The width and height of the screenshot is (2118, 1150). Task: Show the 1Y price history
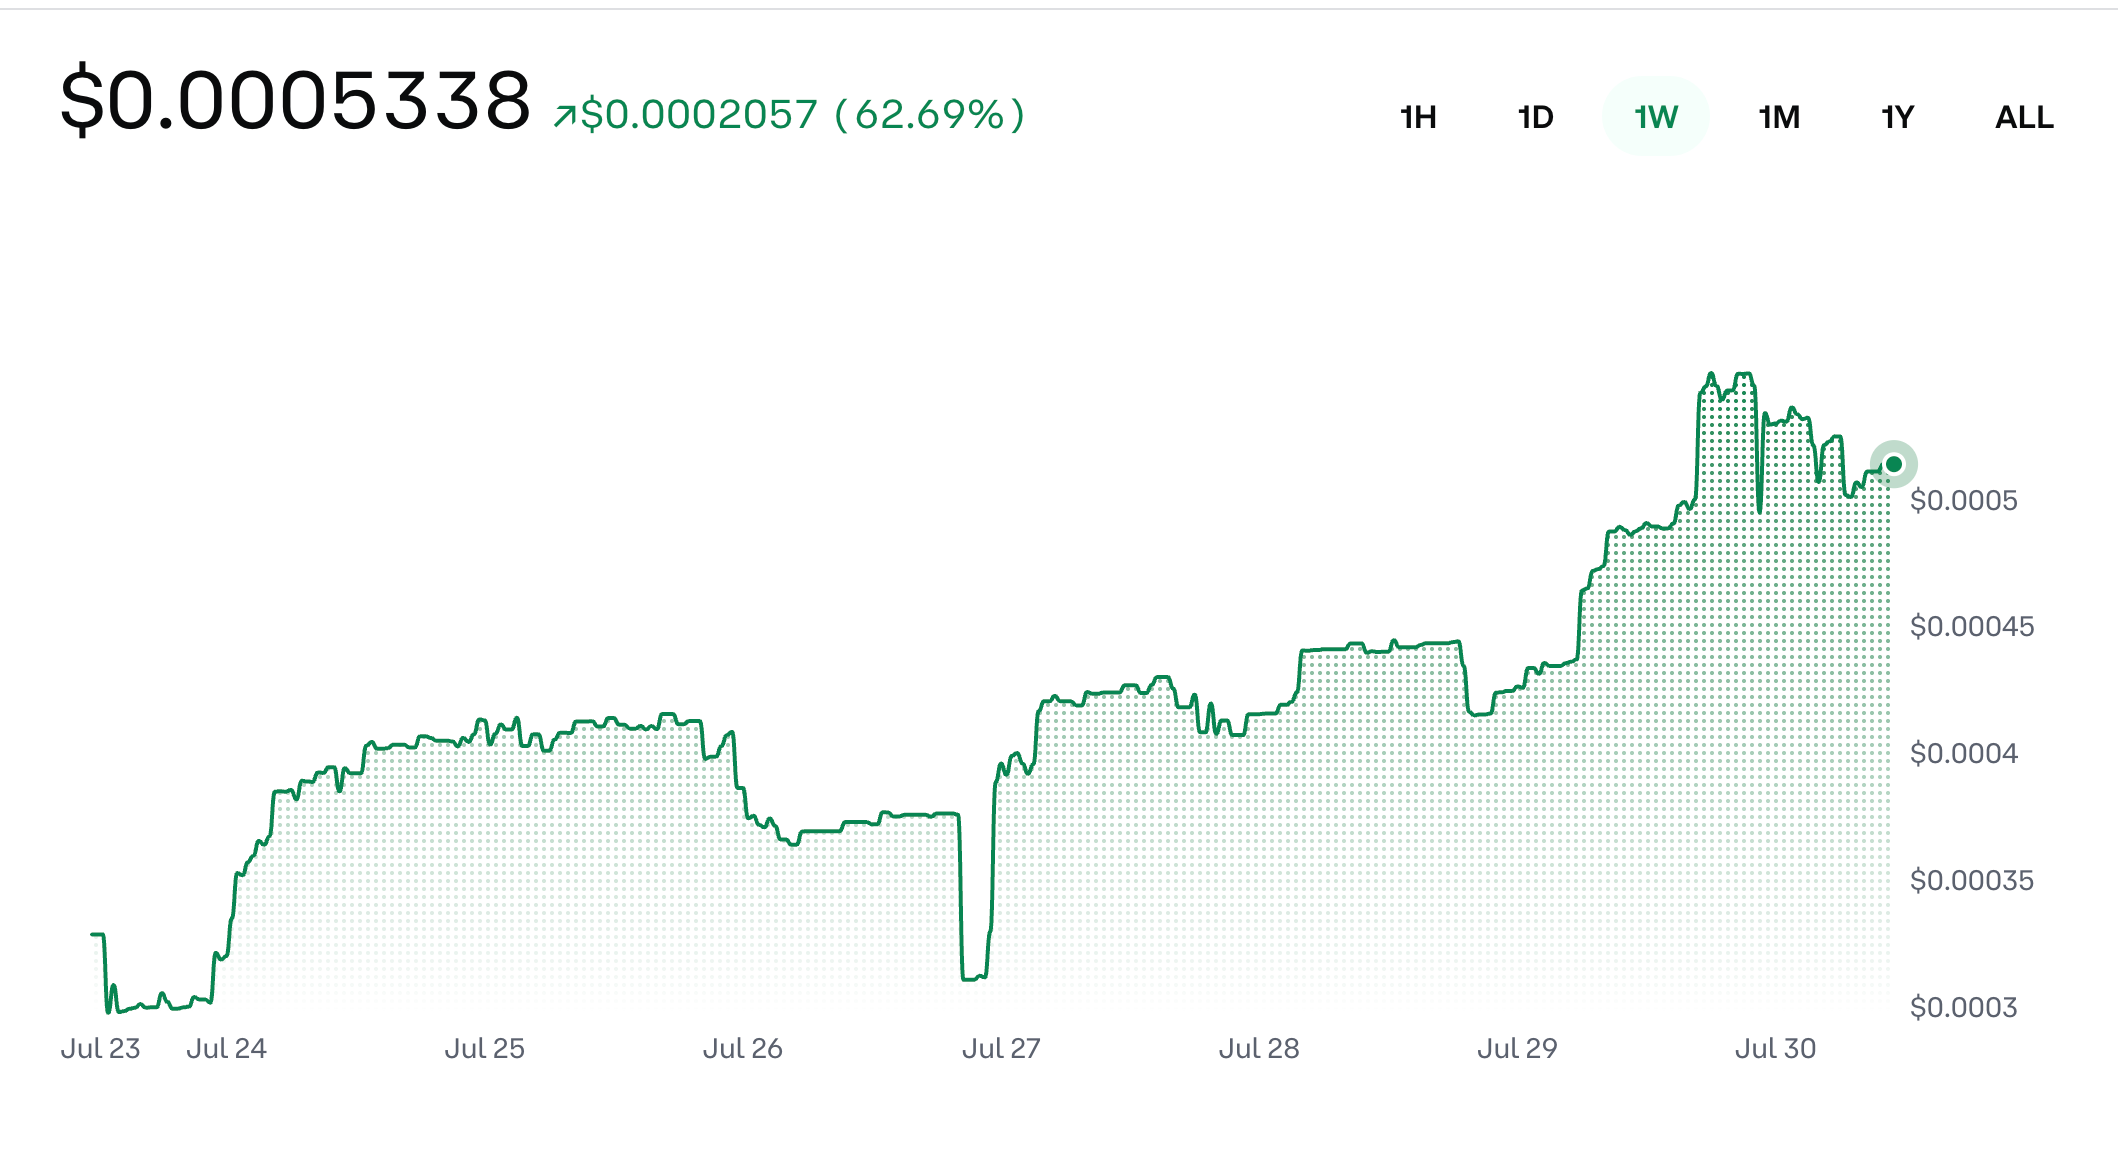click(x=1897, y=117)
